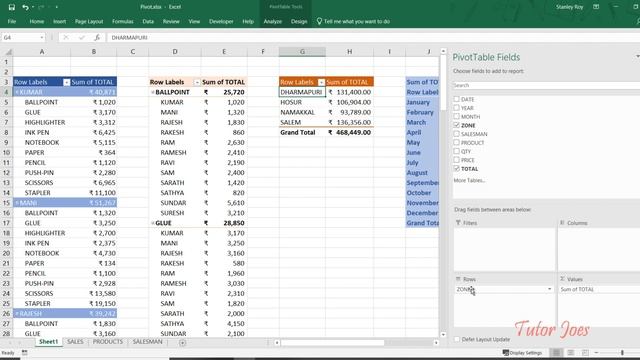Click the Redo arrow icon
Viewport: 640px width, 360px height.
pyautogui.click(x=41, y=7)
